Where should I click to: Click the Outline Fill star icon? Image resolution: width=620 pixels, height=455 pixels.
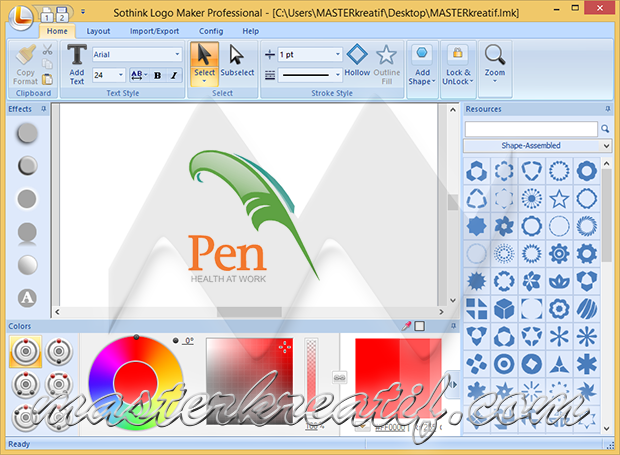pos(386,55)
